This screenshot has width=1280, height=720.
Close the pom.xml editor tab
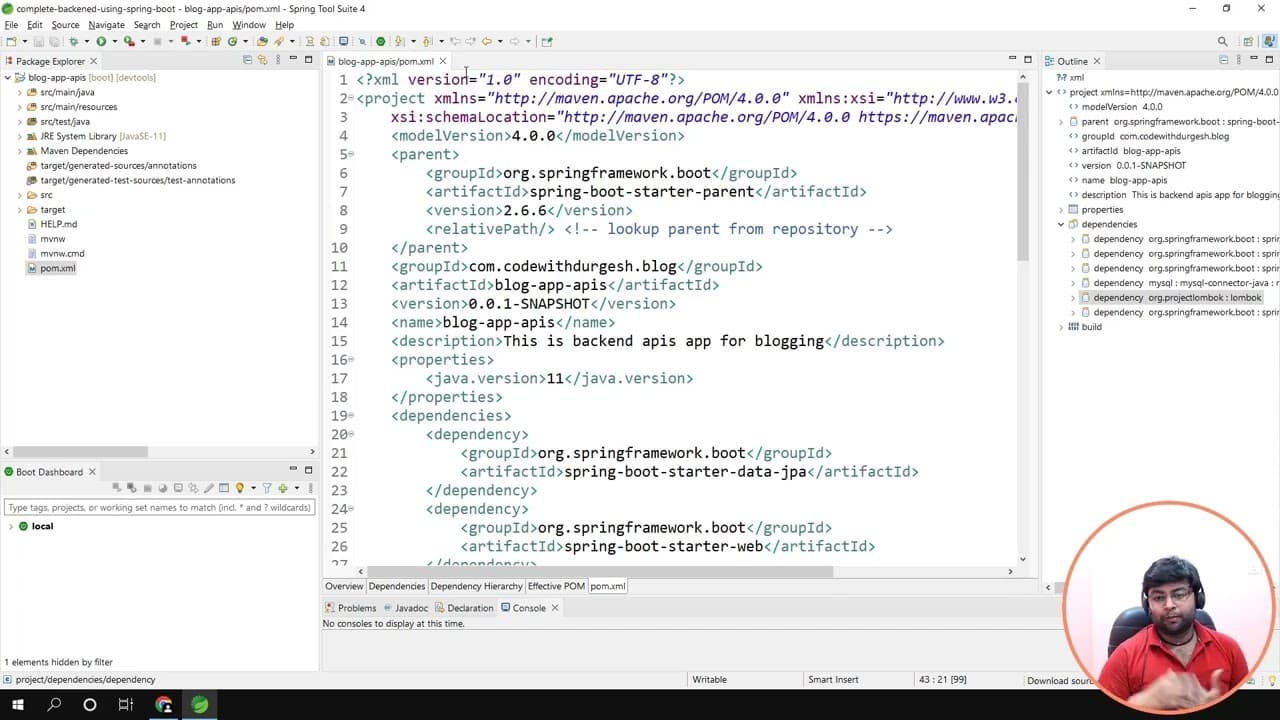pos(442,61)
